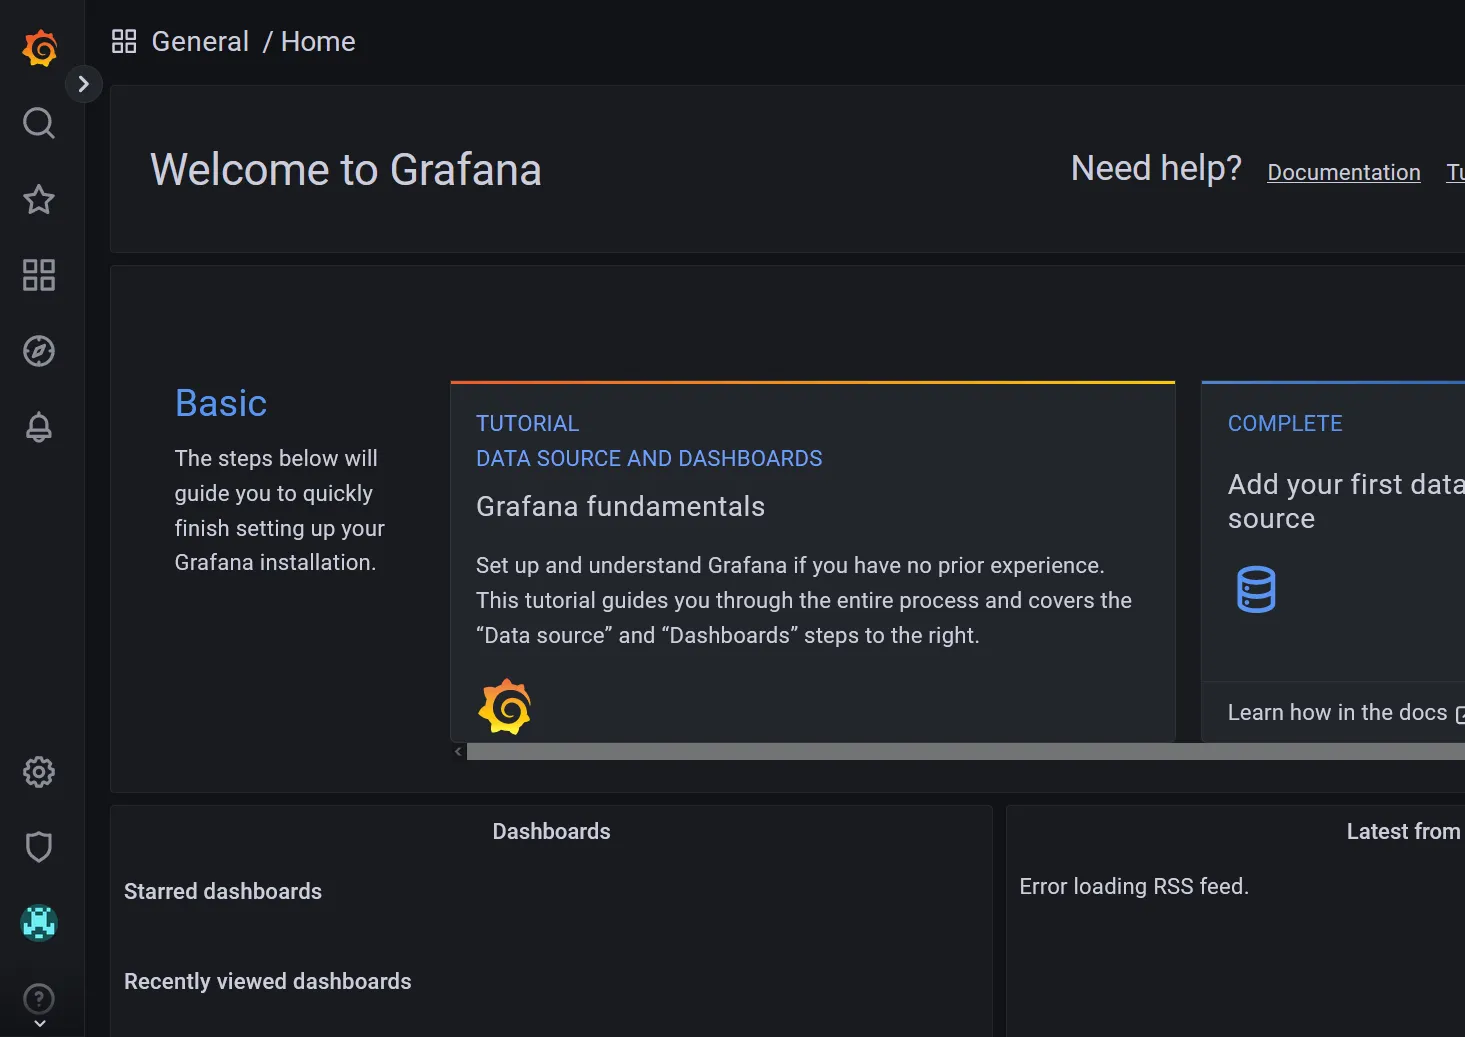The height and width of the screenshot is (1037, 1465).
Task: Expand the sidebar with the chevron arrow
Action: coord(84,84)
